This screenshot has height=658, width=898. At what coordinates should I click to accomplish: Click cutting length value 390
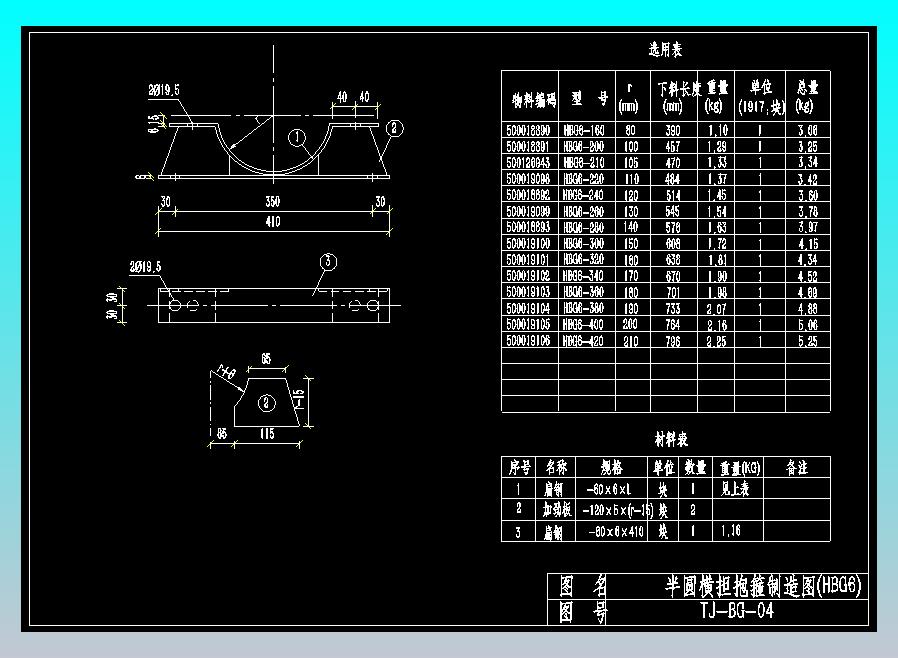tap(673, 130)
